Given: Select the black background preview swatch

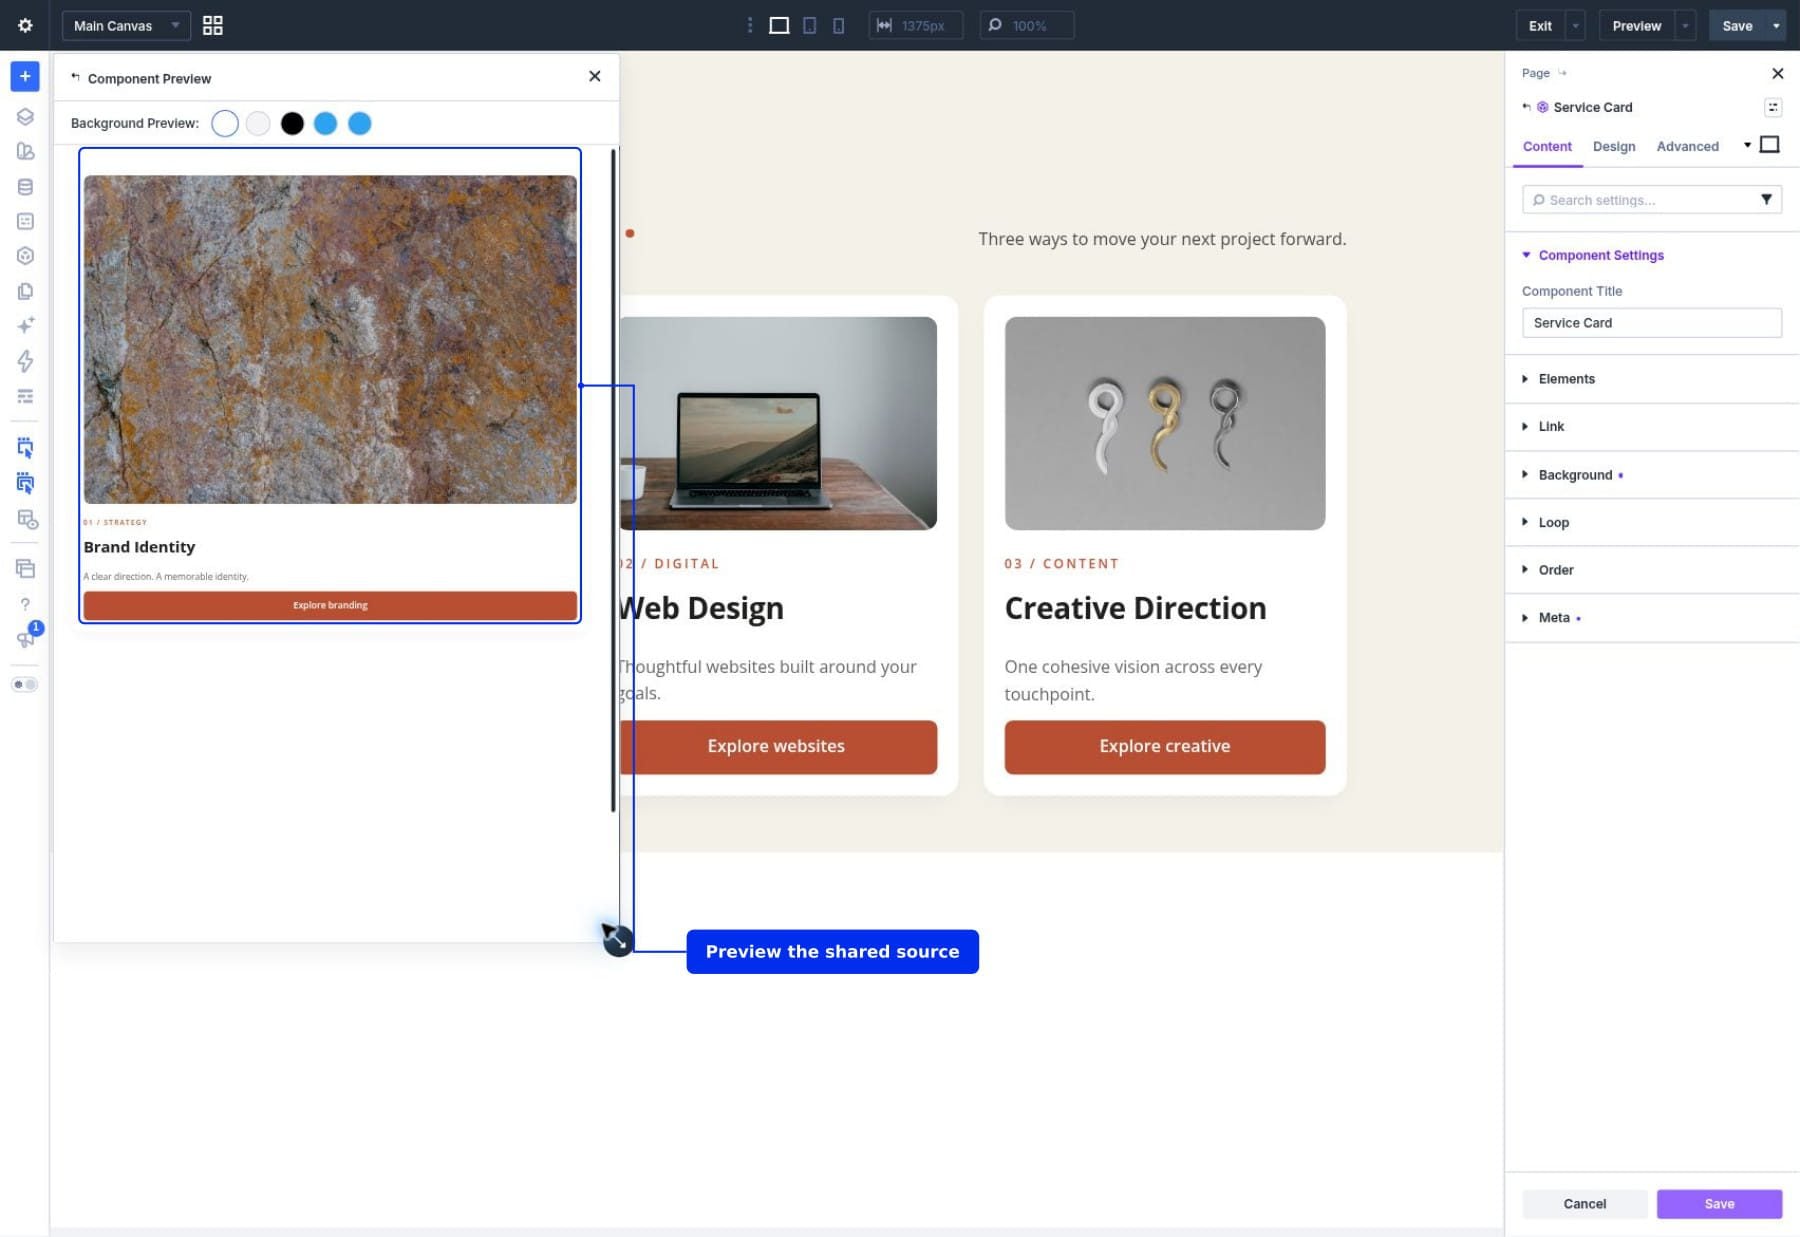Looking at the screenshot, I should (x=292, y=123).
